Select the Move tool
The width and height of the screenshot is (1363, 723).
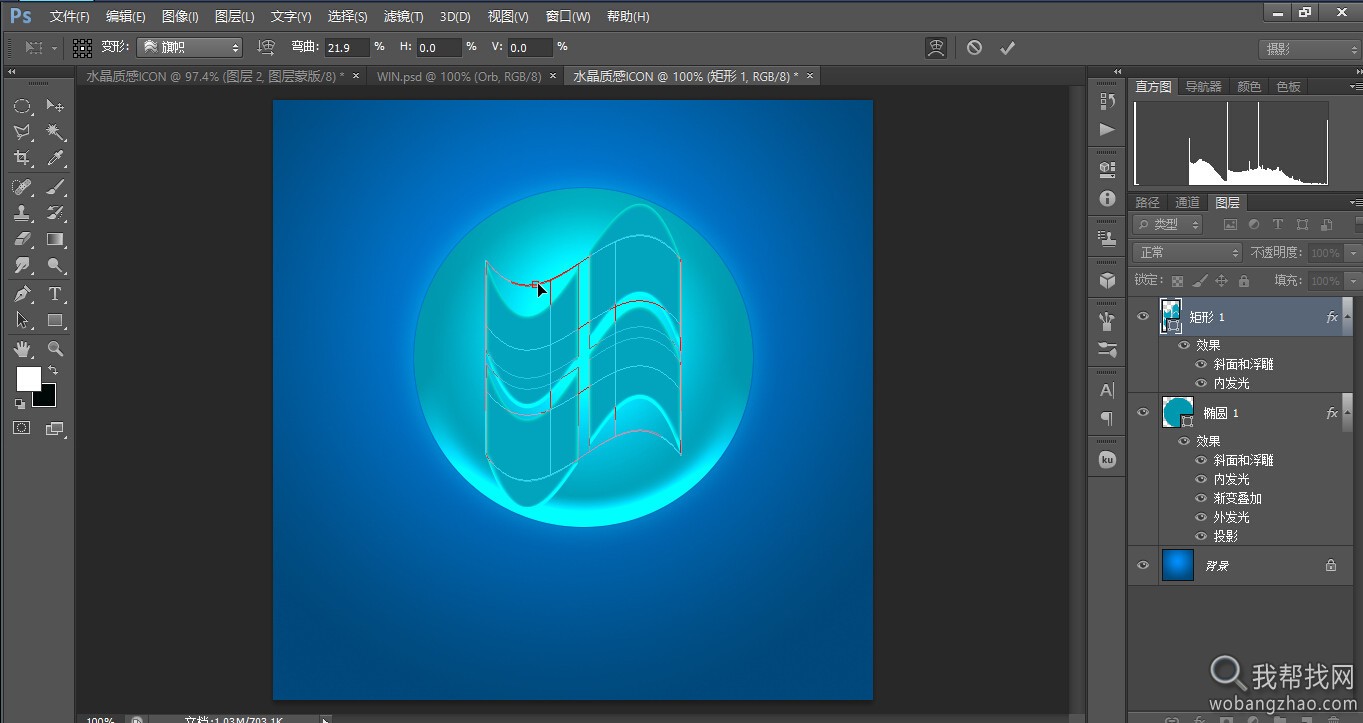[55, 106]
